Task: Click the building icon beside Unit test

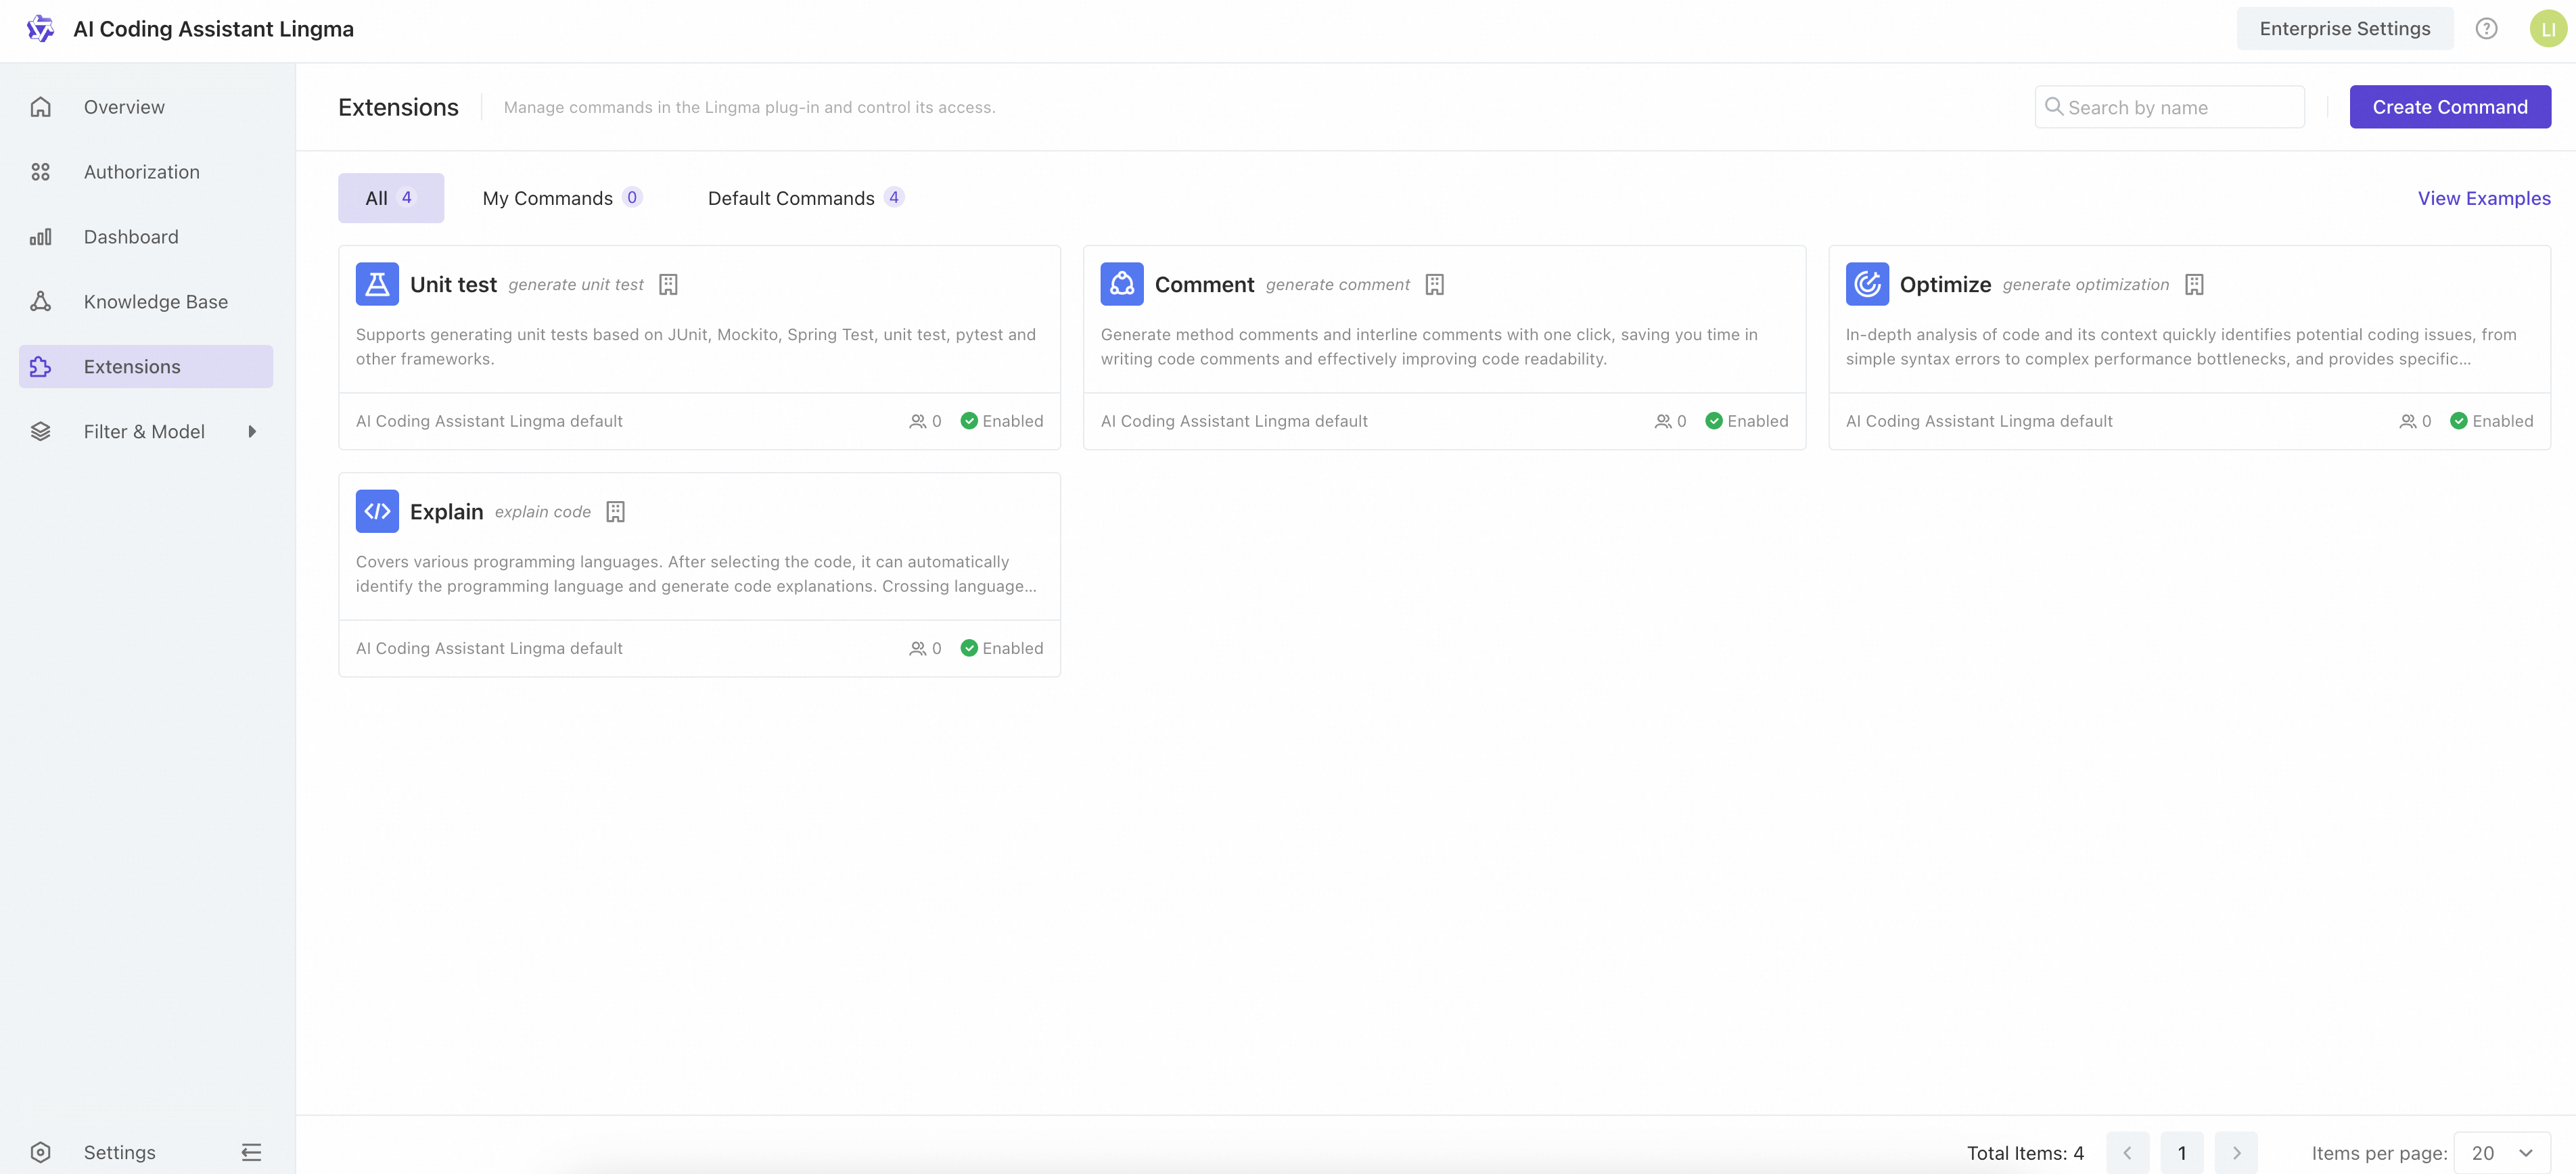Action: pos(669,285)
